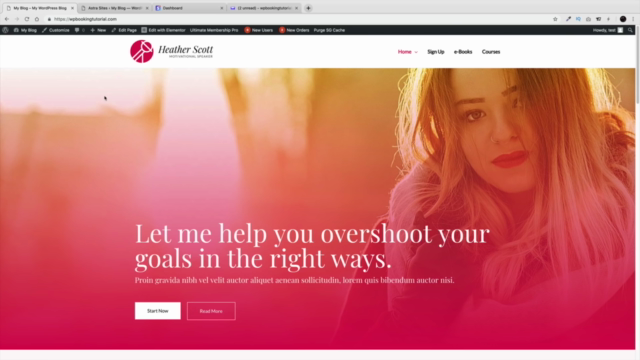Click the Heather Scott logo
Screen dimensions: 640x360
172,51
